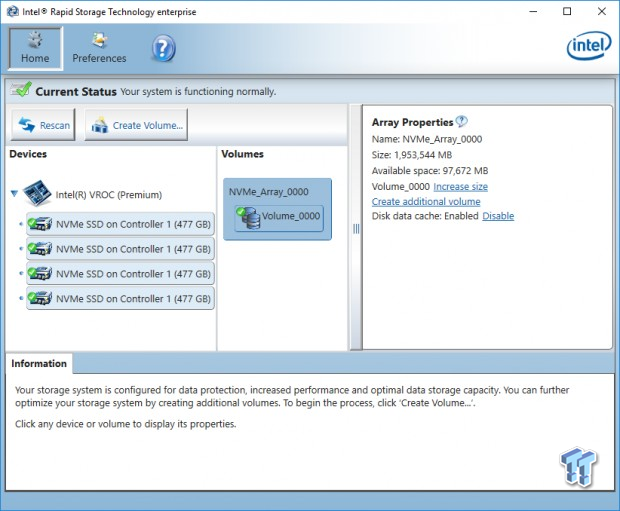This screenshot has width=620, height=511.
Task: Minimize the Rapid Storage Technology window
Action: [x=533, y=11]
